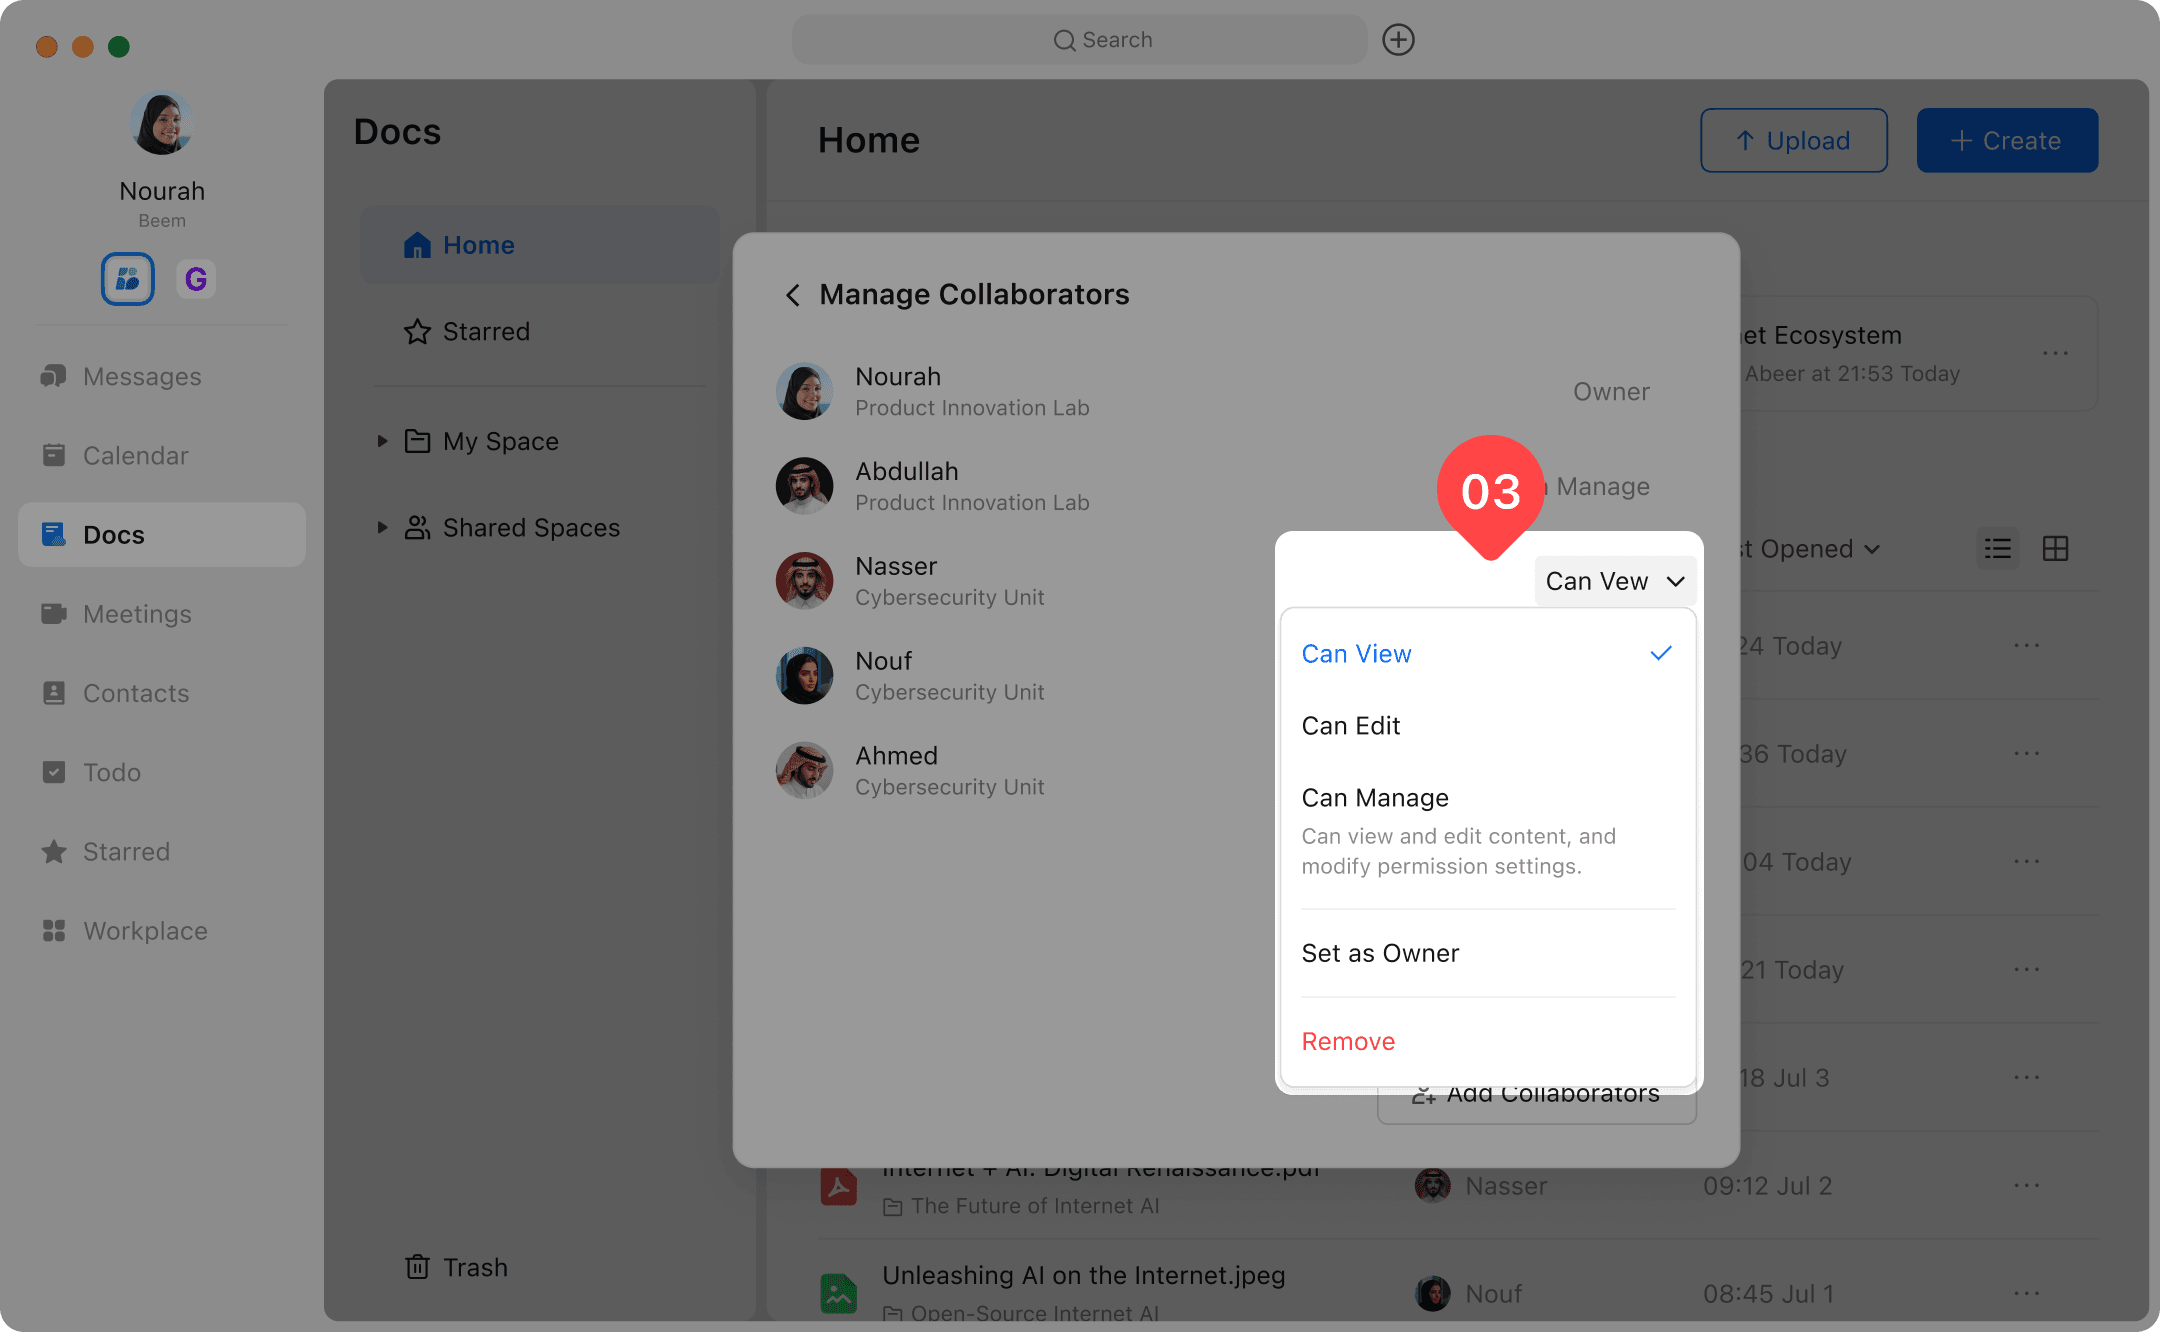Expand the Shared Spaces tree
Screen dimensions: 2160x1332
coord(382,527)
